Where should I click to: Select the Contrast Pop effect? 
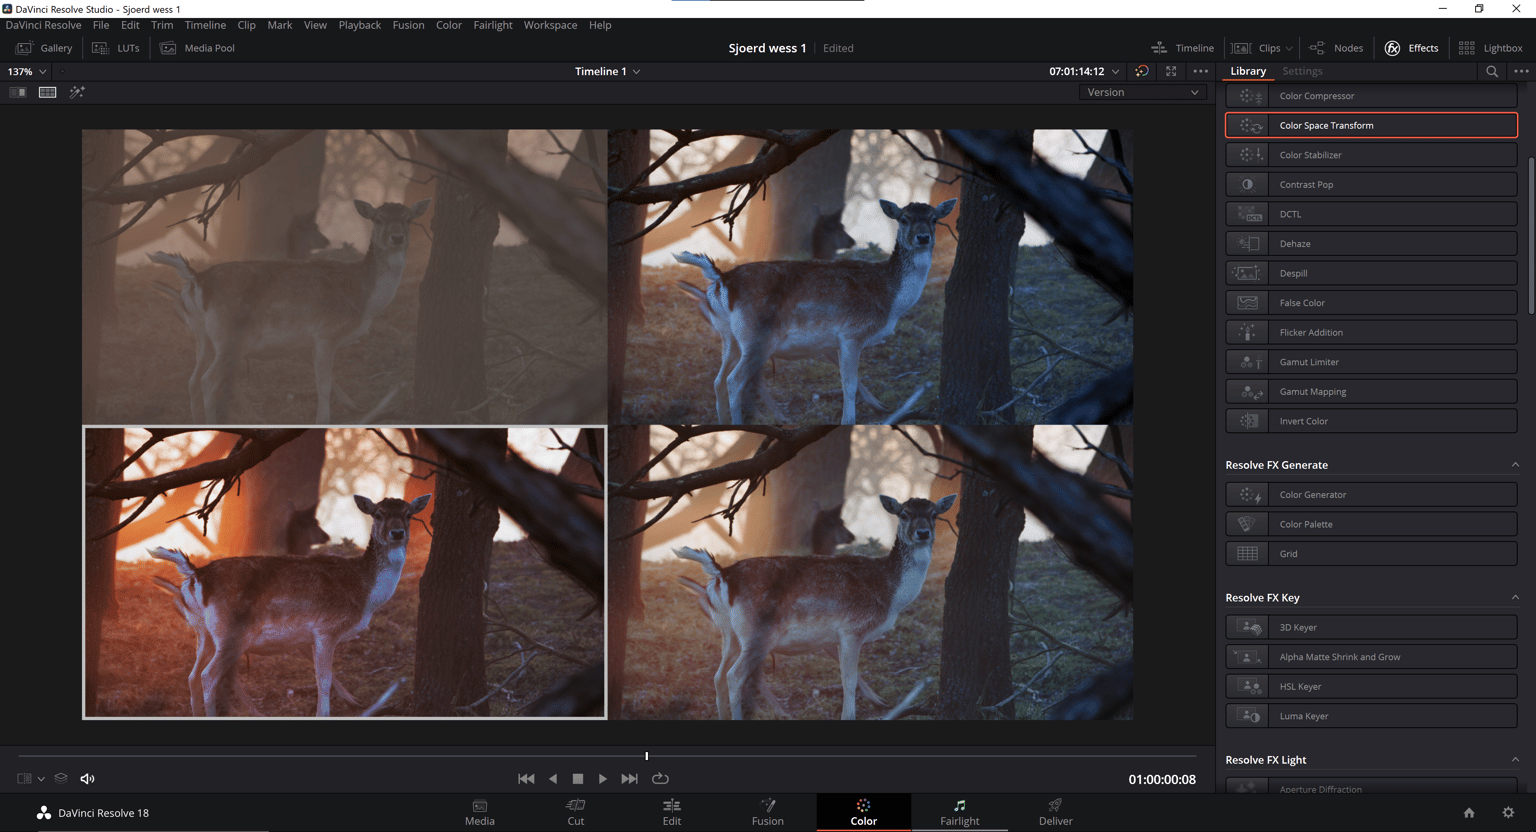(1371, 184)
